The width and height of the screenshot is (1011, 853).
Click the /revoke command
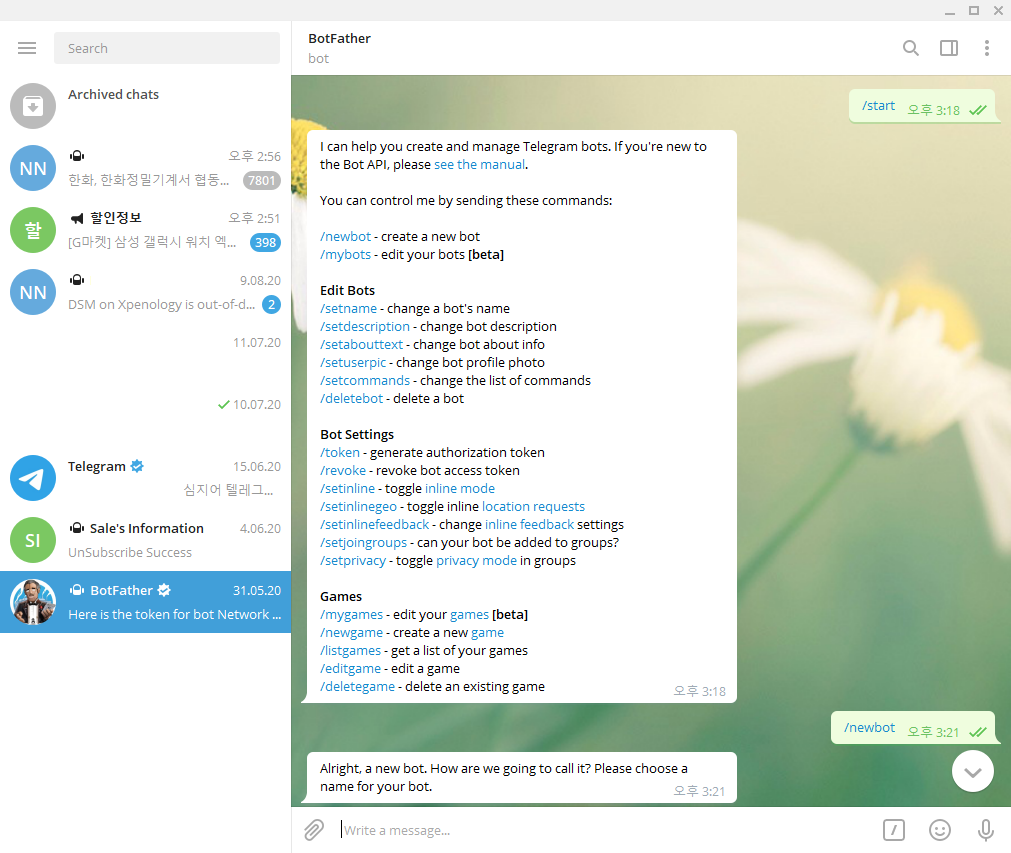pyautogui.click(x=343, y=471)
